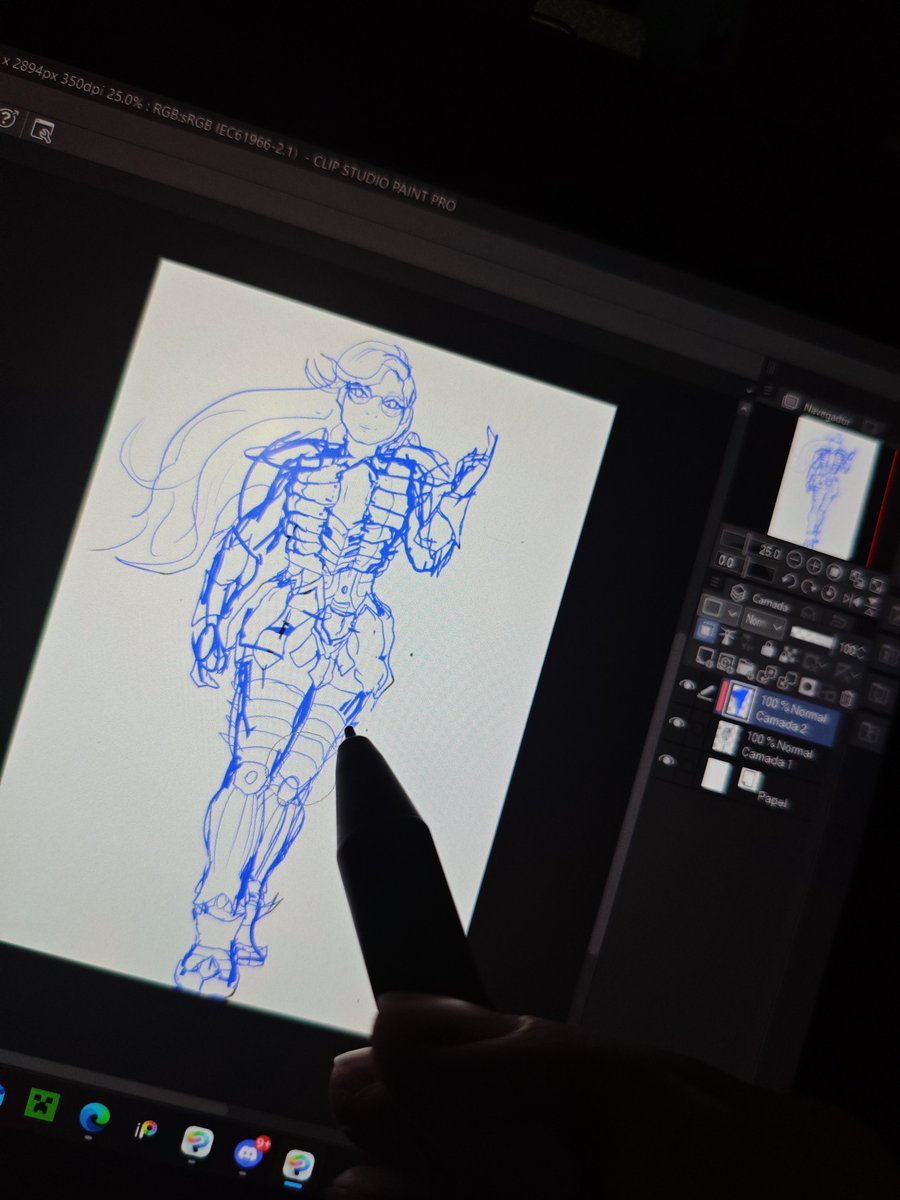This screenshot has height=1200, width=900.
Task: Open layer palette color dropdown
Action: (x=720, y=609)
